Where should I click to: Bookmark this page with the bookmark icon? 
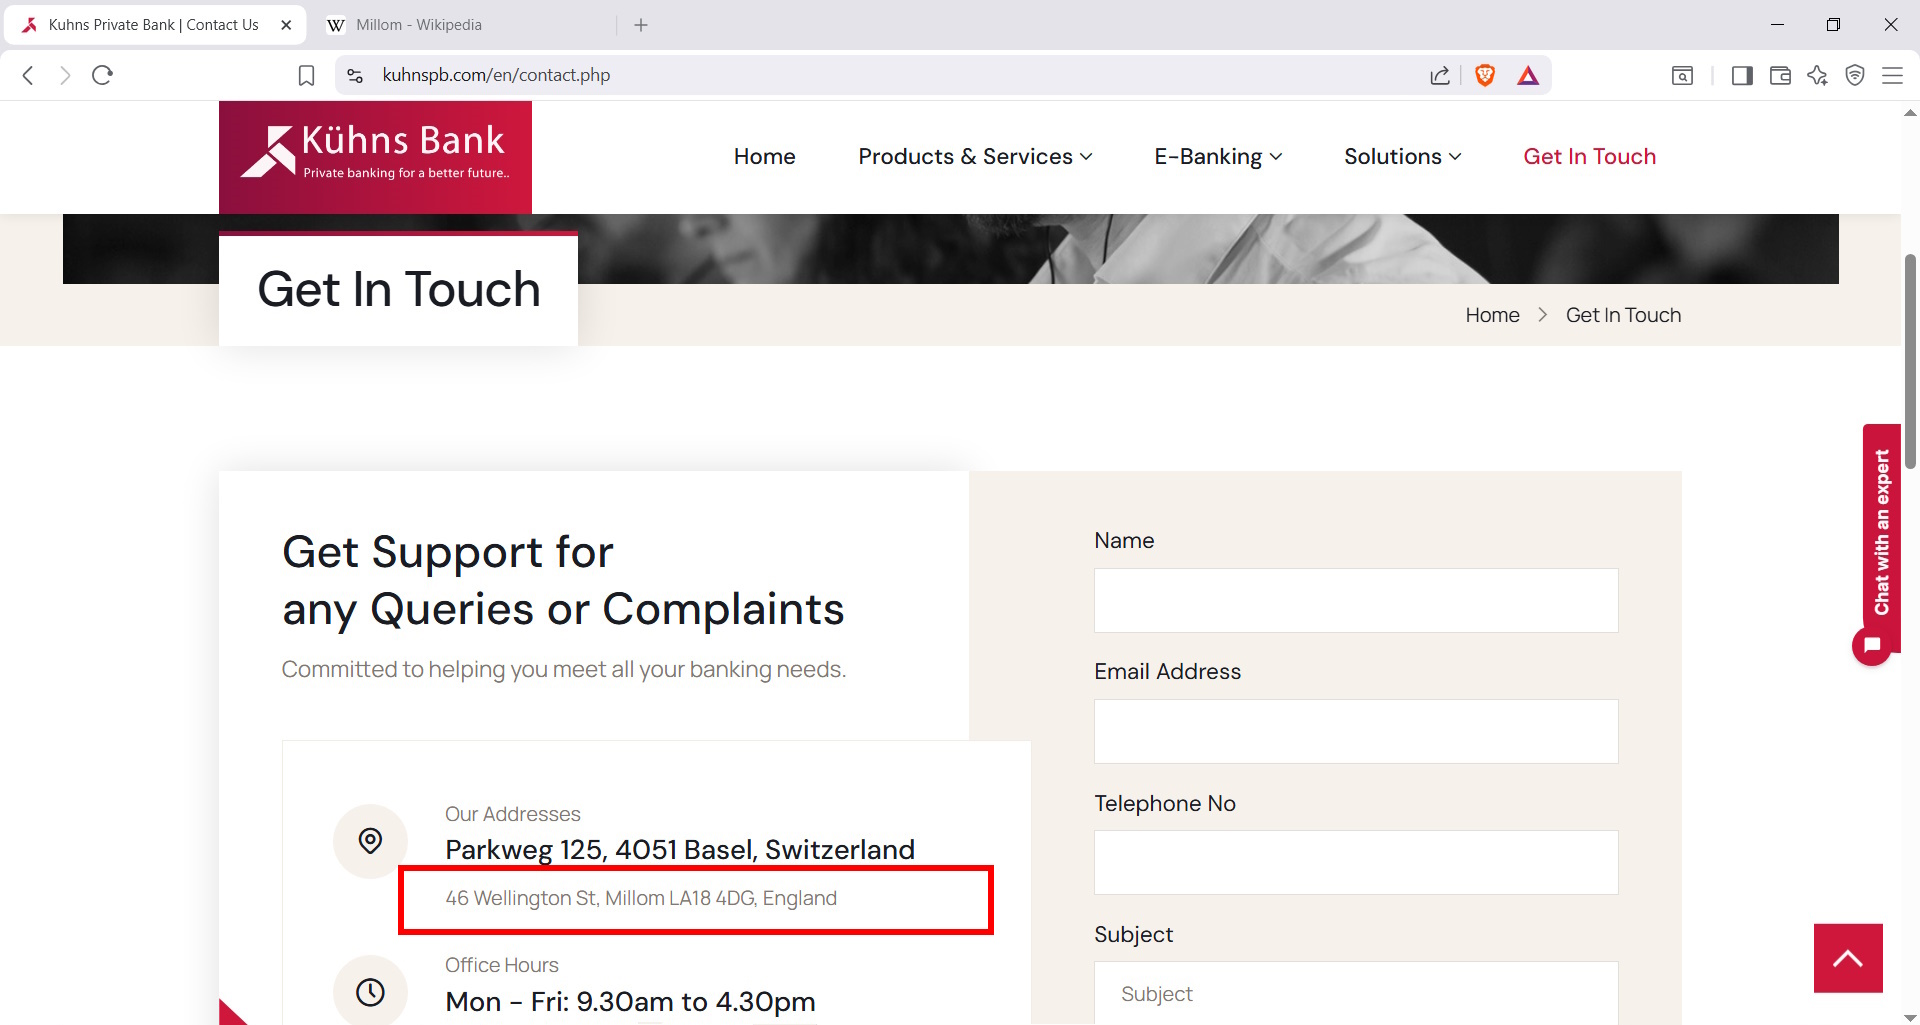307,75
